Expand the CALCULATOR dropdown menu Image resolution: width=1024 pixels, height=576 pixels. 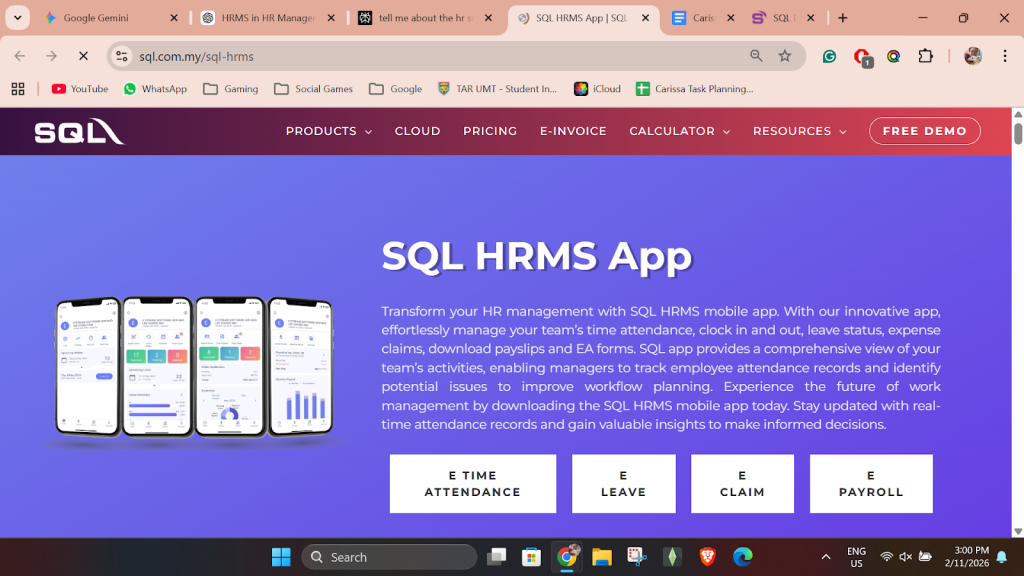[679, 131]
